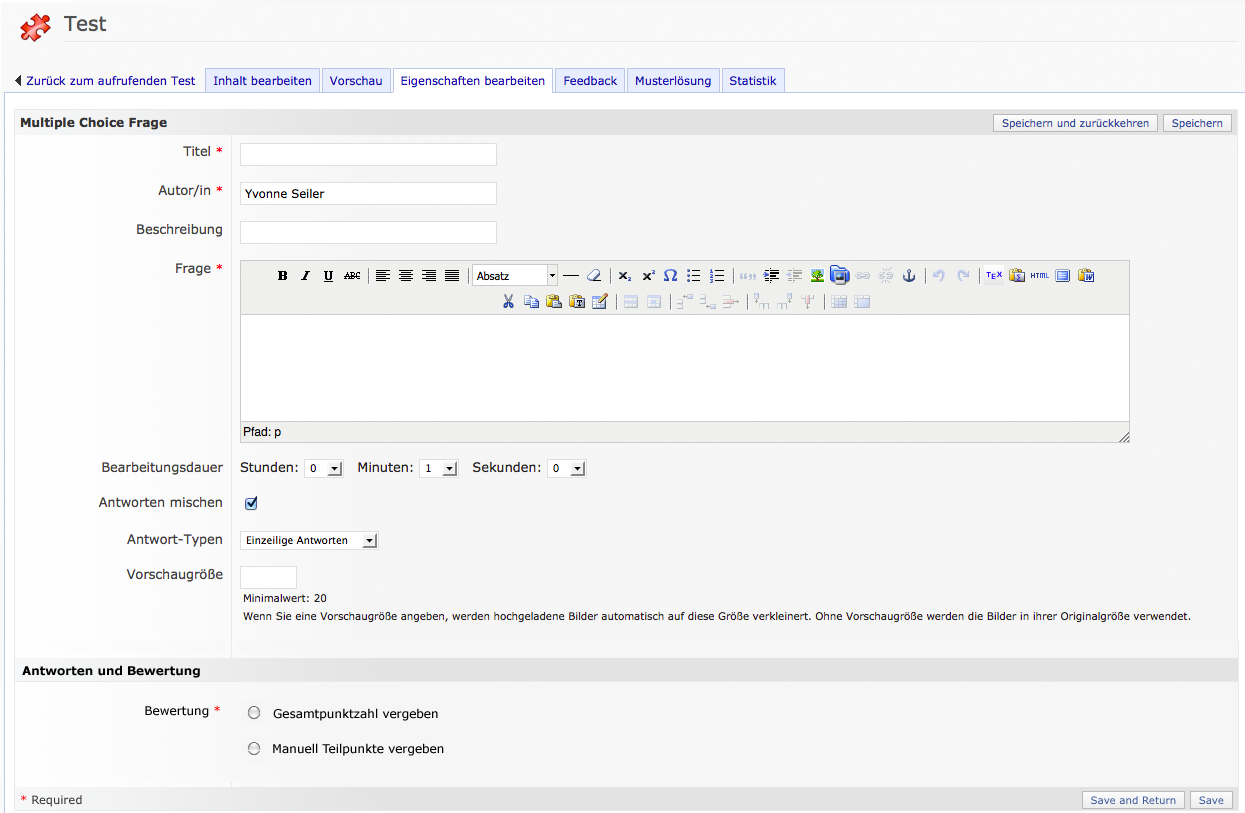
Task: Choose Manuell Teilpunkte vergeben option
Action: (x=254, y=748)
